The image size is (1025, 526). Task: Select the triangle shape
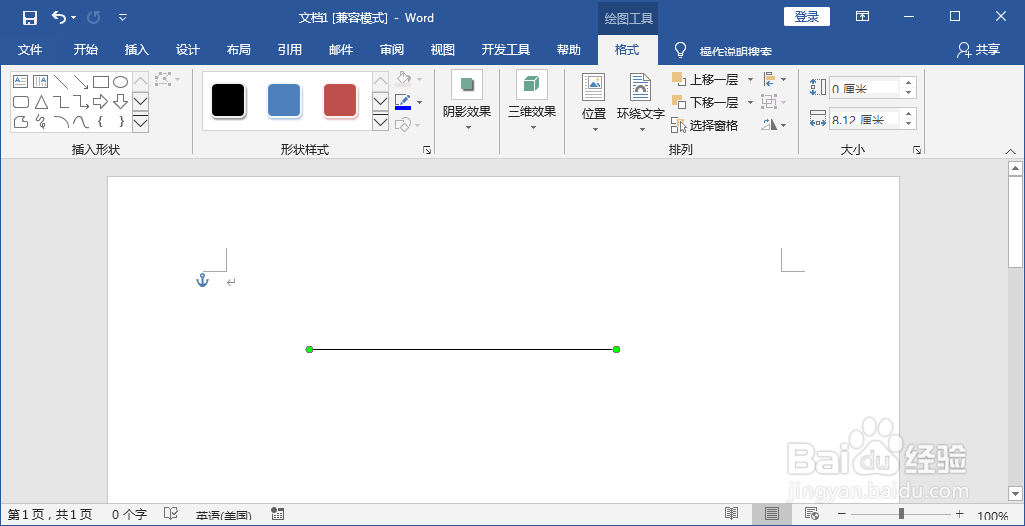pos(41,102)
